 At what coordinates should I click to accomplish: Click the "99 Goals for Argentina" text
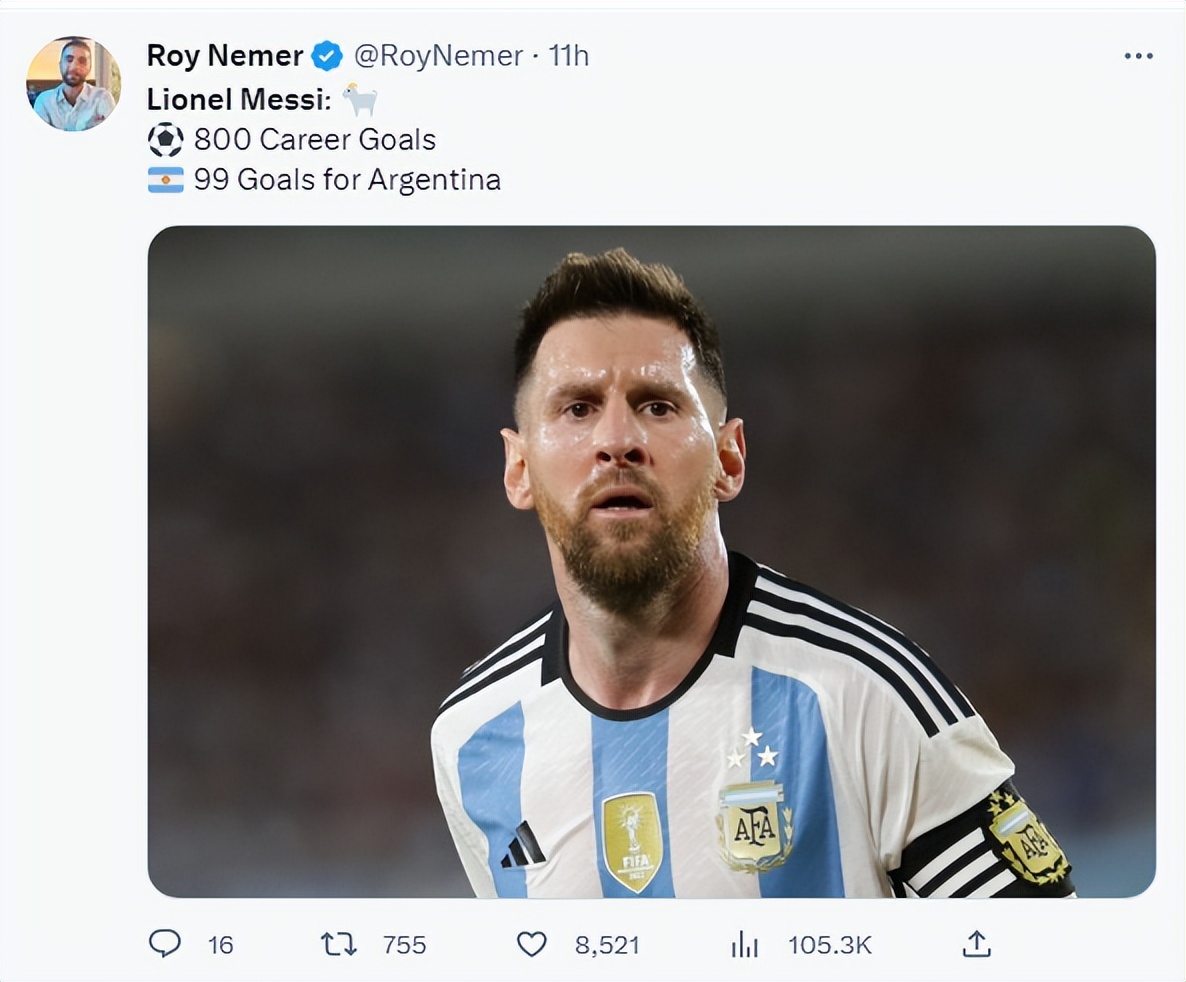pyautogui.click(x=347, y=180)
